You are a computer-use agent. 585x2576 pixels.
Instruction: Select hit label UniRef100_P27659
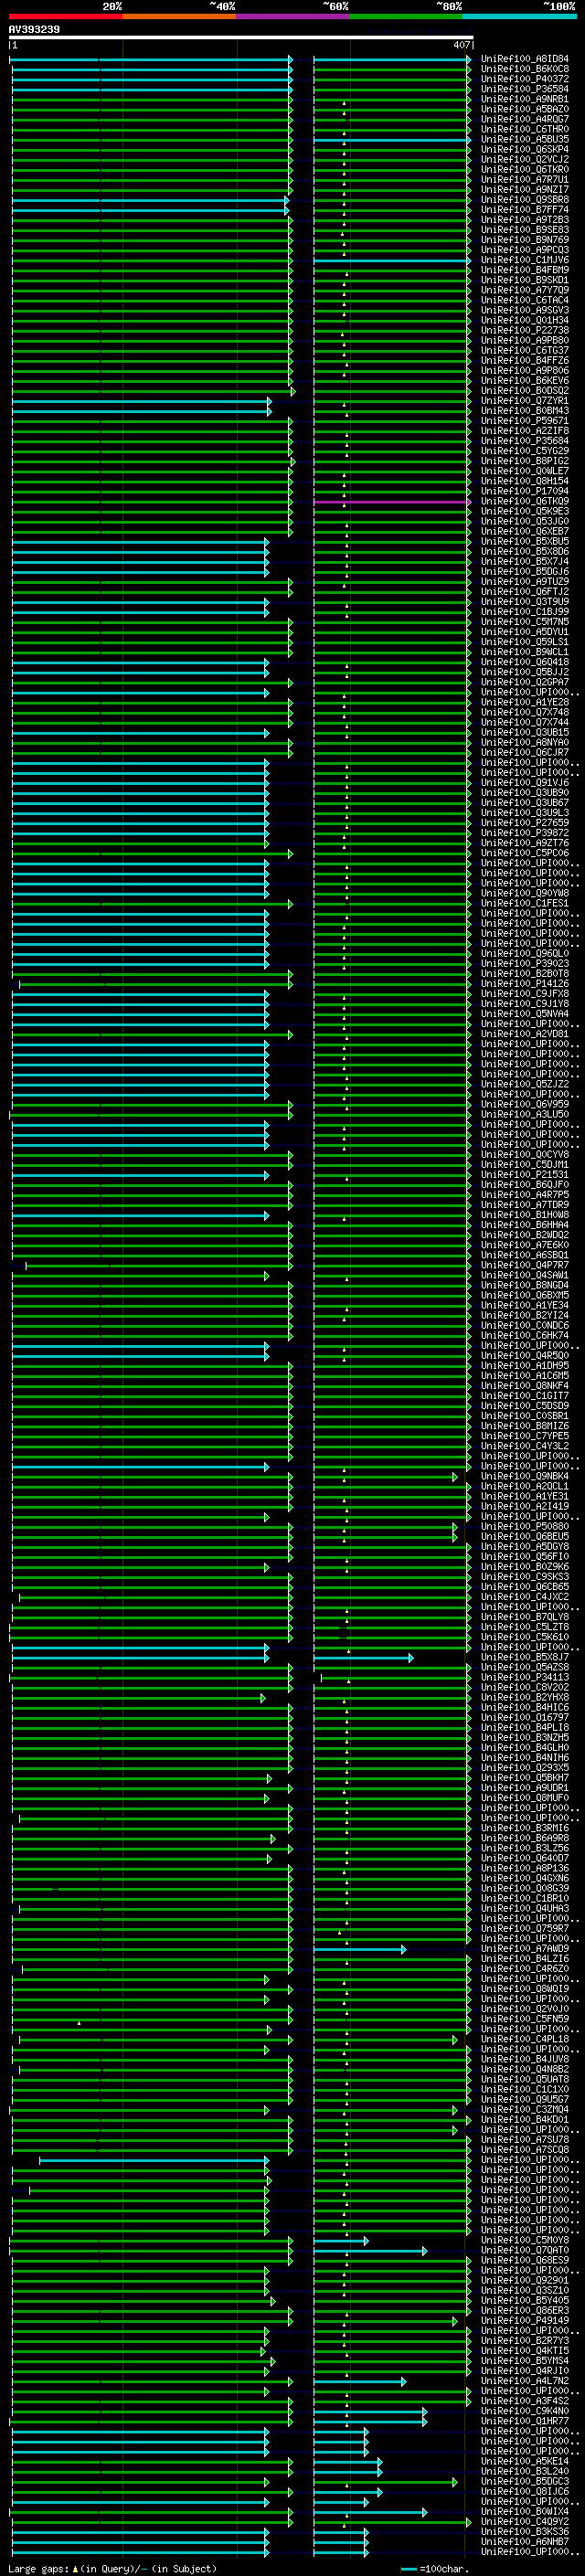pyautogui.click(x=525, y=823)
